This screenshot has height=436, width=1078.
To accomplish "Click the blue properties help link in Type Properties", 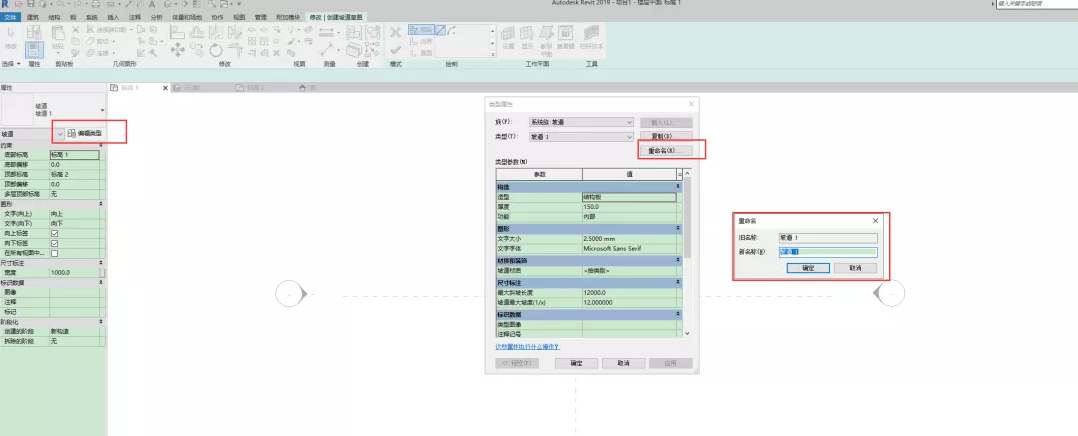I will pyautogui.click(x=527, y=347).
